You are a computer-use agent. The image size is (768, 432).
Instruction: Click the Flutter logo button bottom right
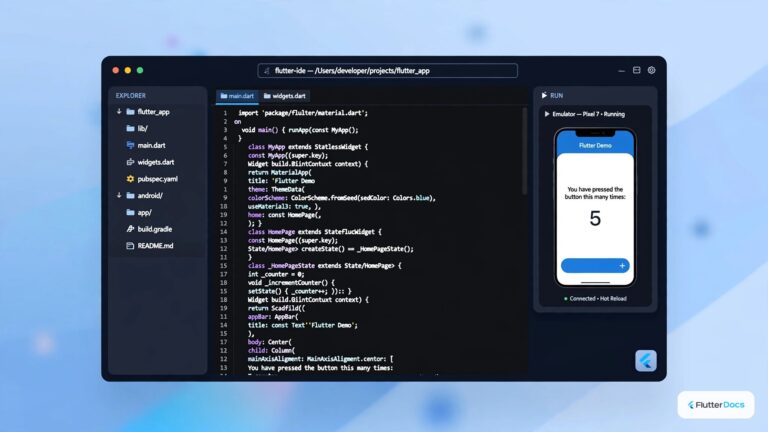tap(646, 361)
